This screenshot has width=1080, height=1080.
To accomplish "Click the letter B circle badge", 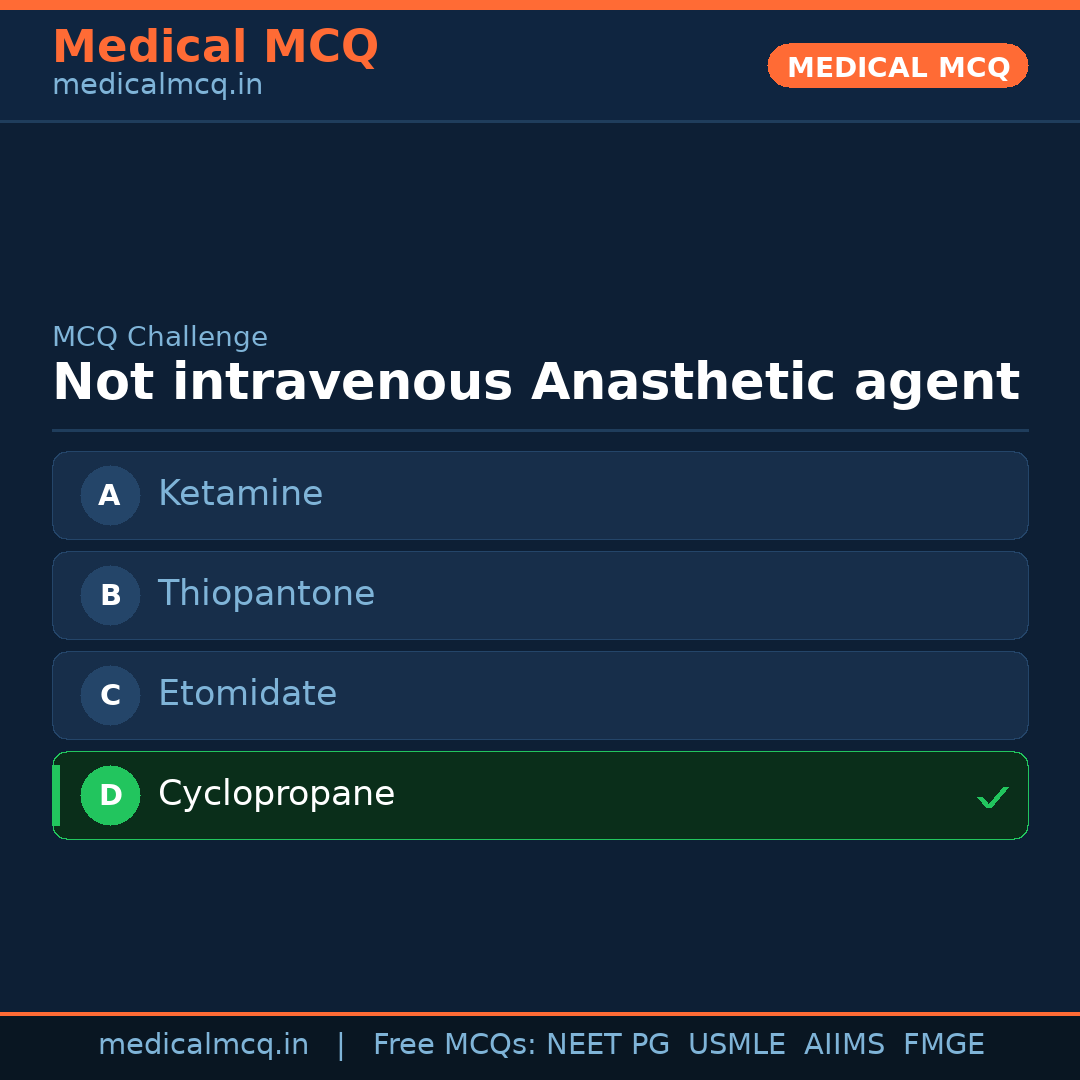I will (110, 595).
